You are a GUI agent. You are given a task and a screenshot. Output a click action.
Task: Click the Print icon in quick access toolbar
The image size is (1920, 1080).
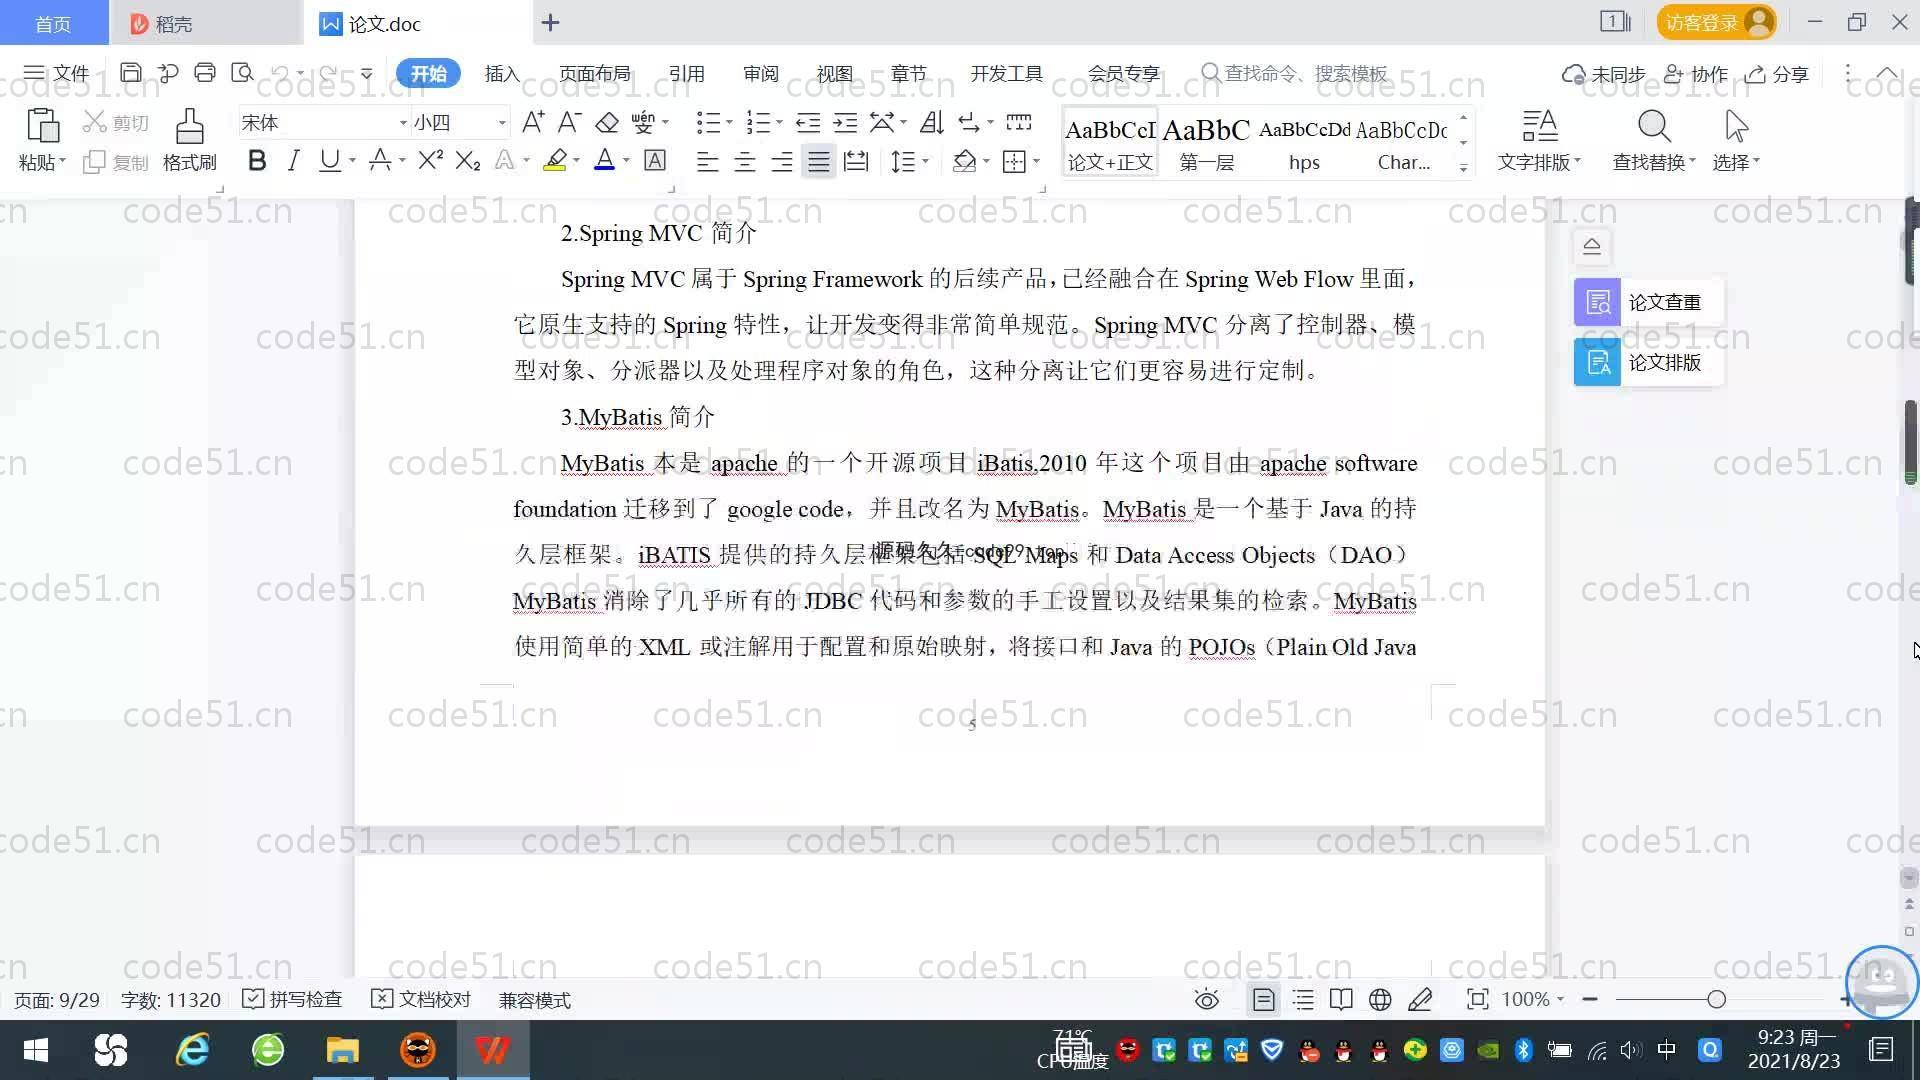click(205, 73)
